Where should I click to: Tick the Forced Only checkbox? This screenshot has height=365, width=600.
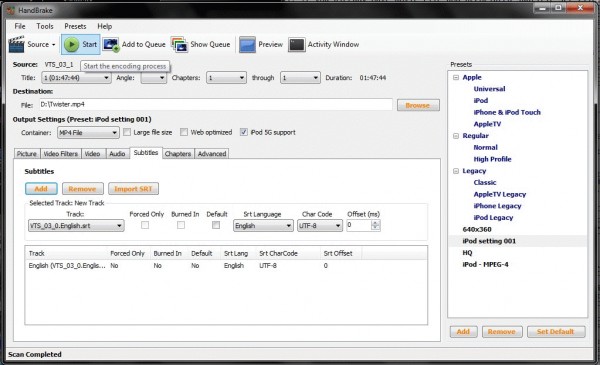click(145, 225)
